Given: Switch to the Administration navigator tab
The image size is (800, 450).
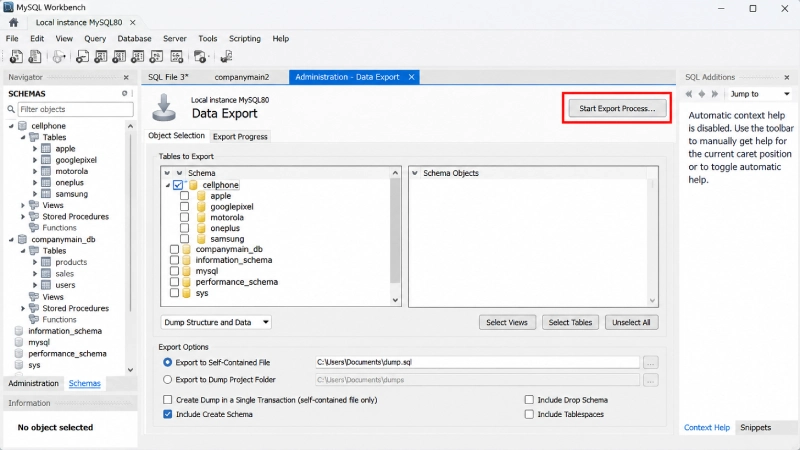Looking at the screenshot, I should pos(33,383).
